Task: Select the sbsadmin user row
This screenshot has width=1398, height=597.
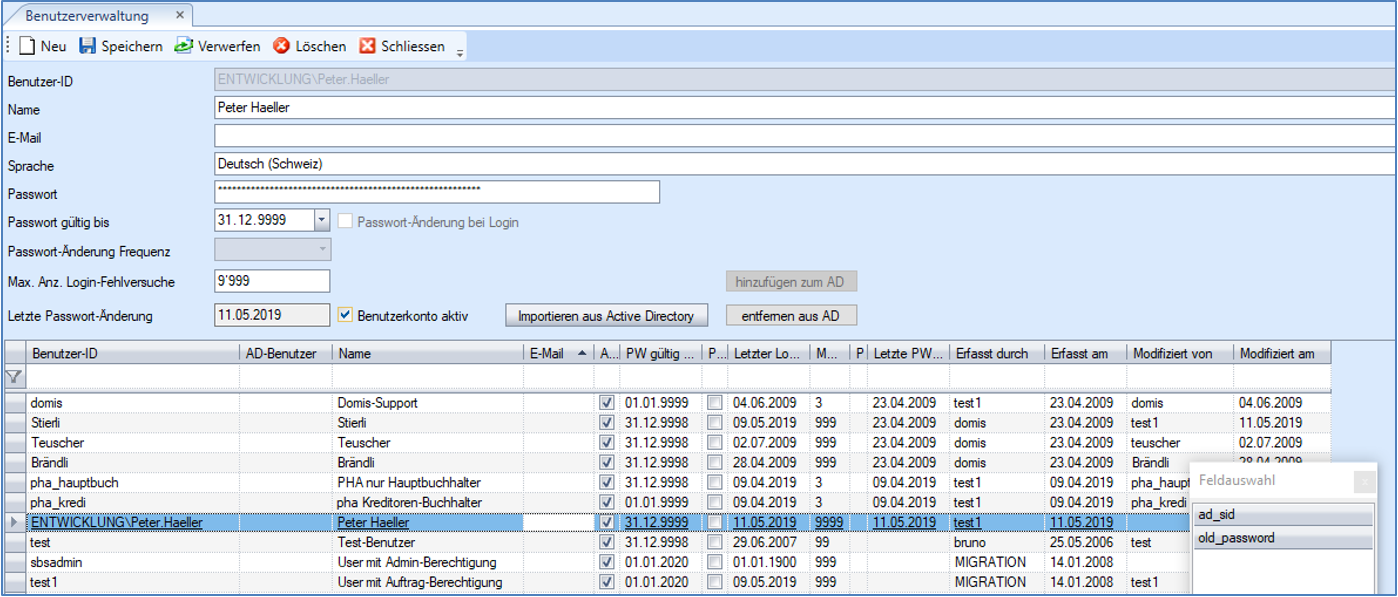Action: pyautogui.click(x=130, y=562)
